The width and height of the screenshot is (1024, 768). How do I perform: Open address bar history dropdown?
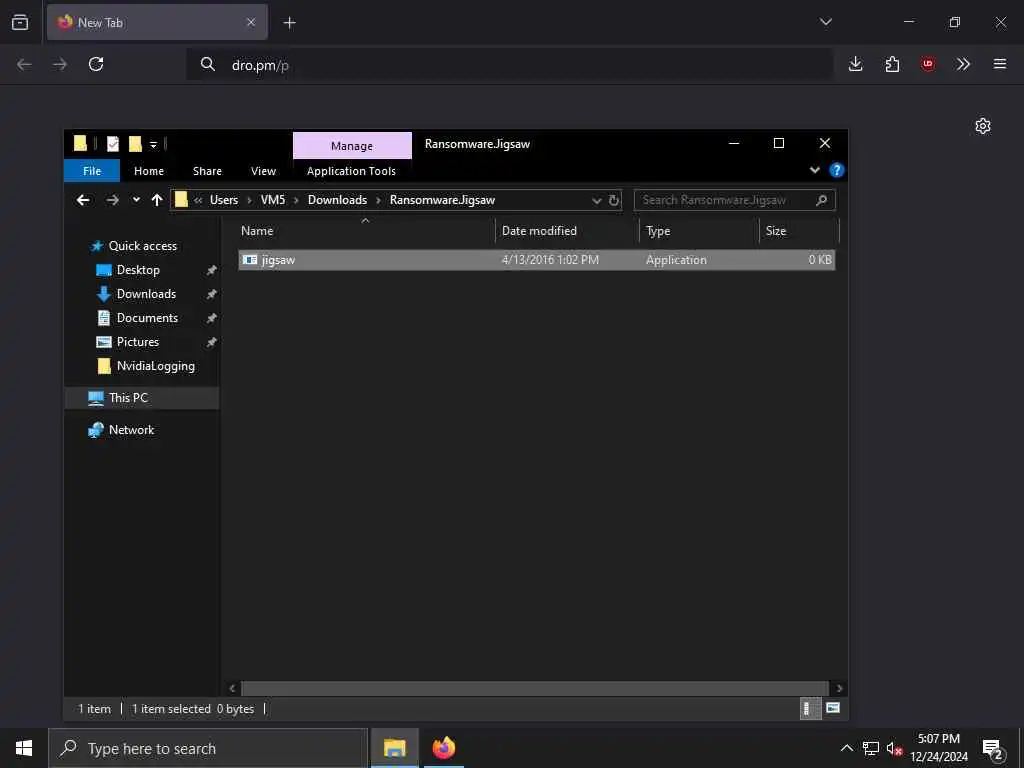(x=596, y=200)
